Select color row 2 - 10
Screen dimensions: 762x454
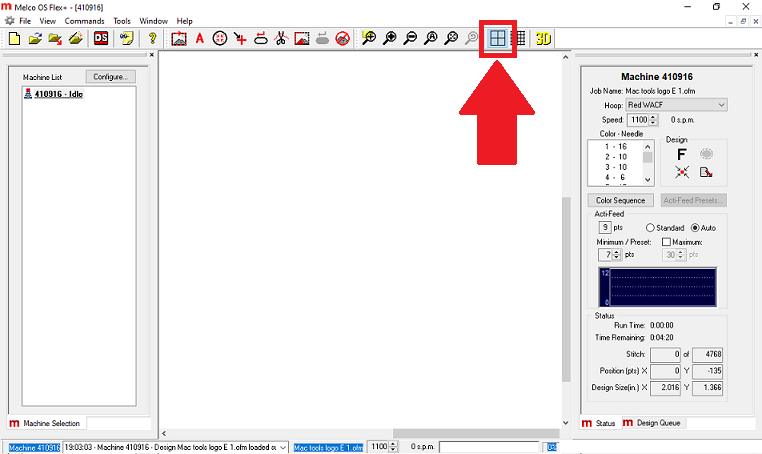616,157
